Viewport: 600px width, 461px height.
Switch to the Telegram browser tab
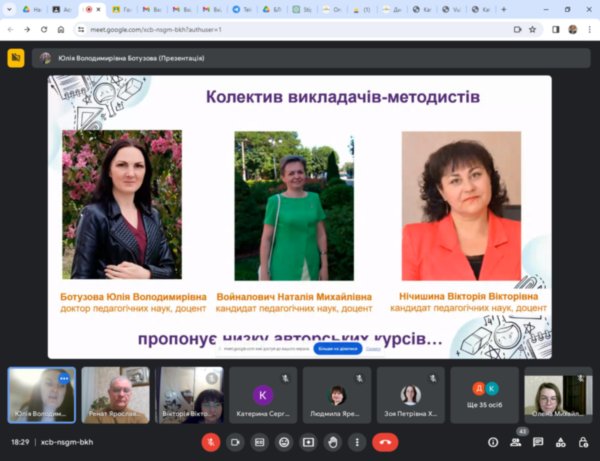point(242,9)
